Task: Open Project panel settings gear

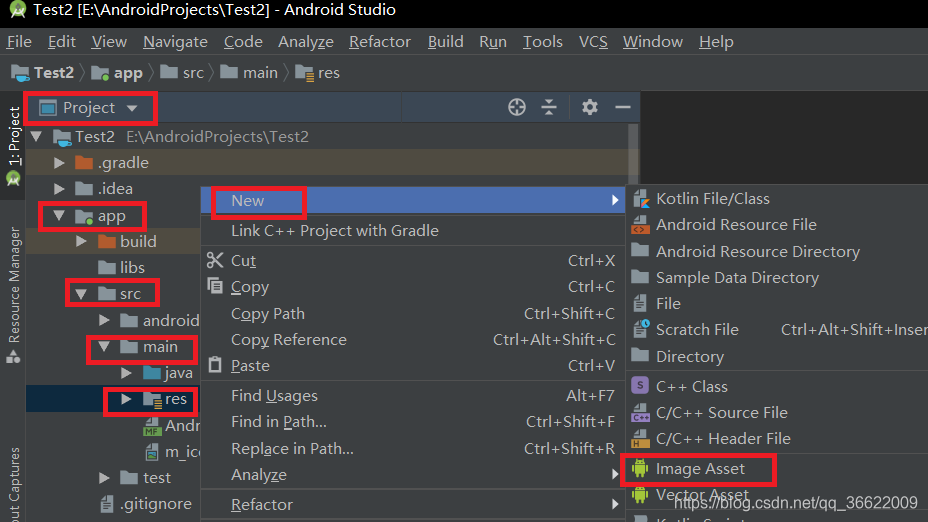Action: pos(589,107)
